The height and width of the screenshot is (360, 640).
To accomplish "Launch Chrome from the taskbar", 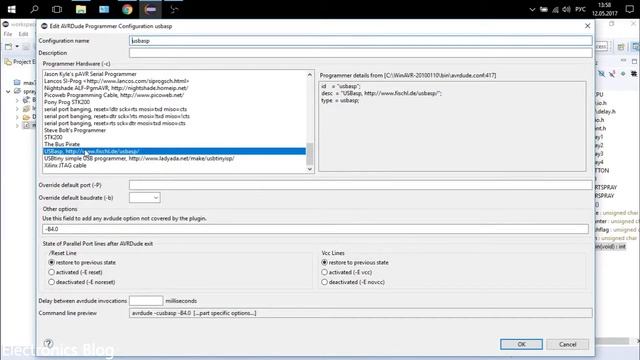I will point(127,9).
